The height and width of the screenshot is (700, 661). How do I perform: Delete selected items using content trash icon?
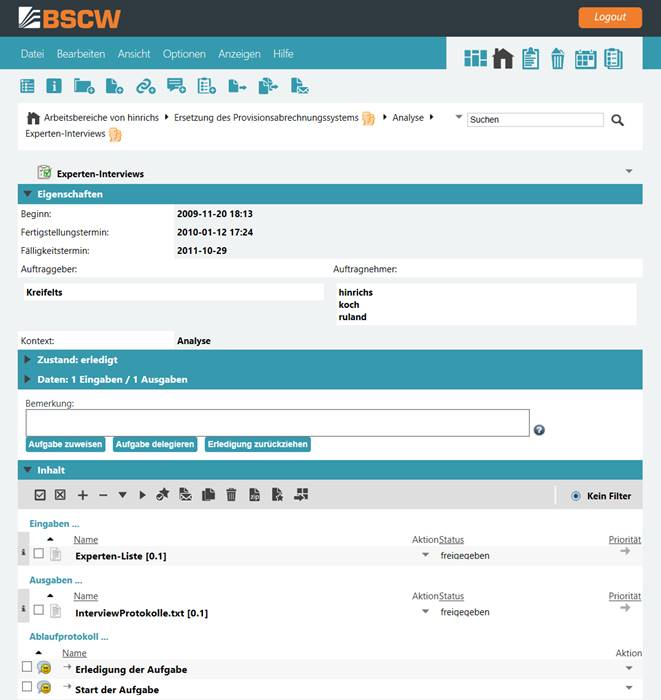point(231,494)
